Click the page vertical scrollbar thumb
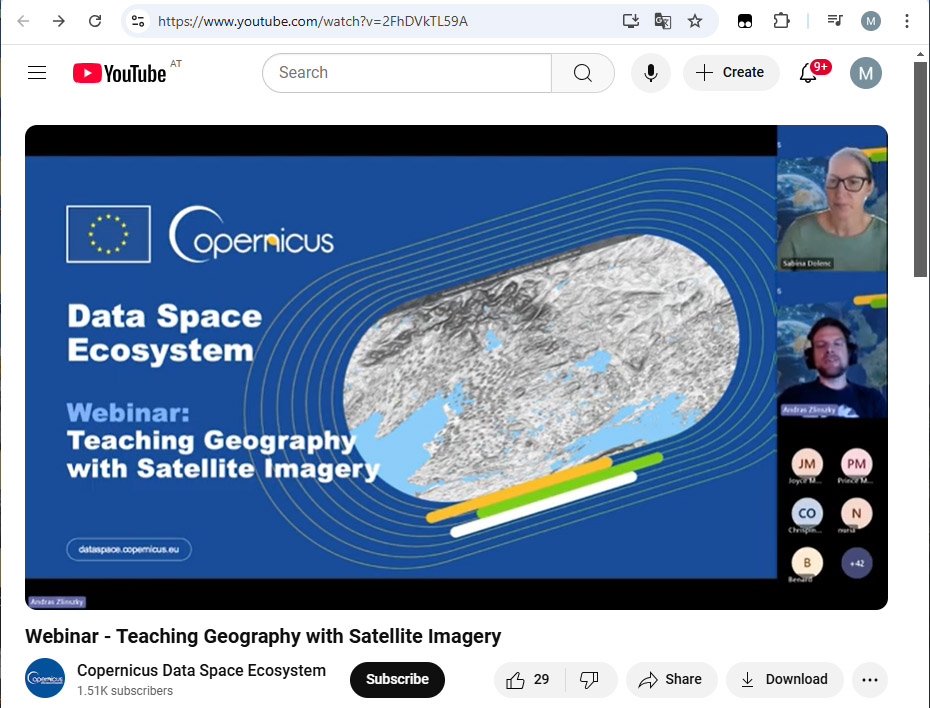Viewport: 930px width, 708px height. click(920, 169)
